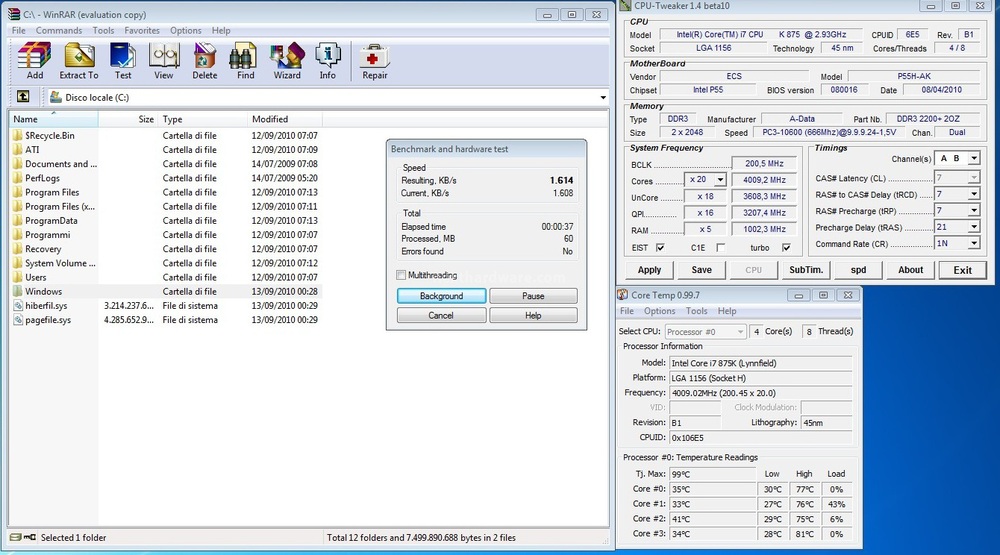Open the Cores multiplier x 20 dropdown
Viewport: 1000px width, 555px height.
[x=720, y=180]
